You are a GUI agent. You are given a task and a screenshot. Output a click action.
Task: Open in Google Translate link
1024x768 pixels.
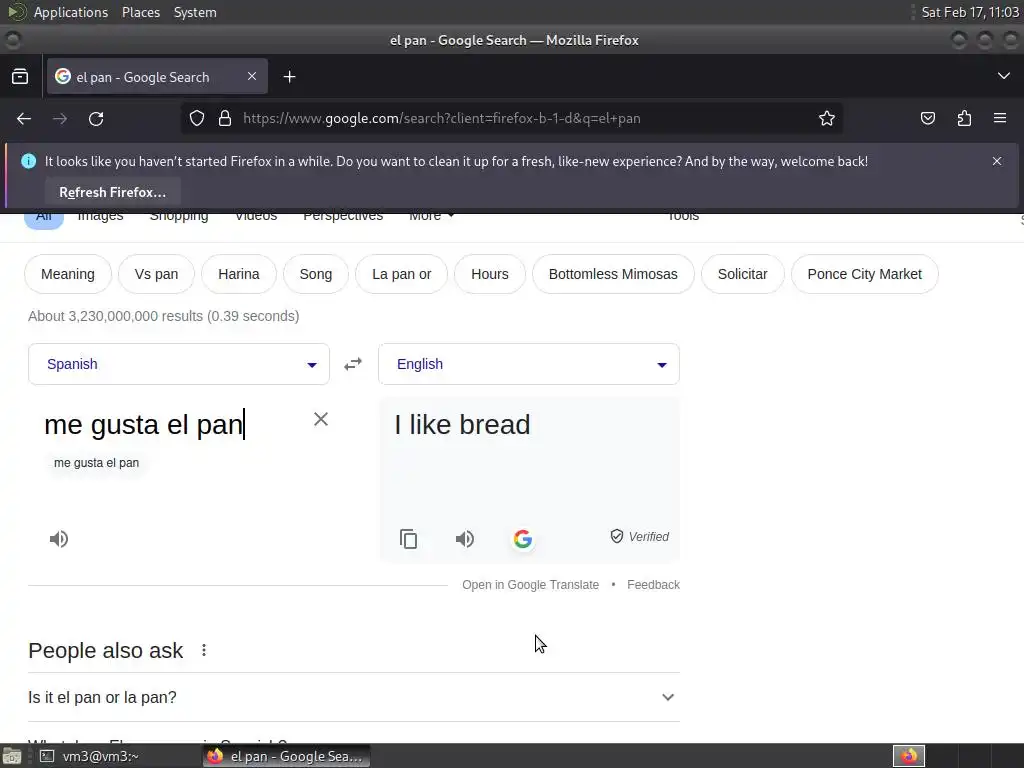pyautogui.click(x=530, y=584)
